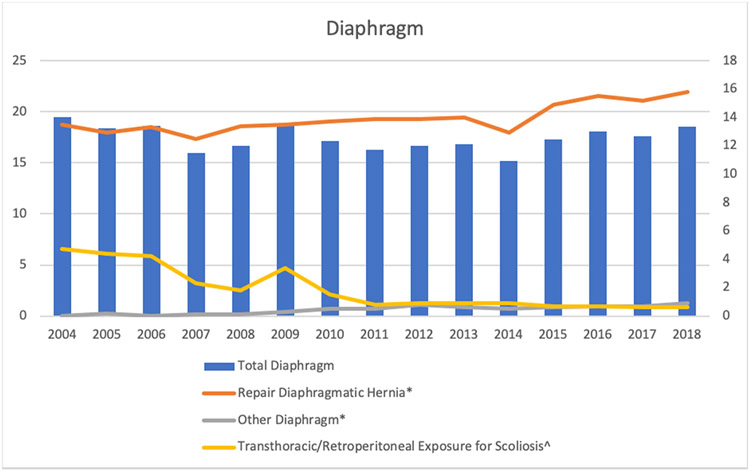Click the gray Other Diaphragm legend line

[219, 420]
